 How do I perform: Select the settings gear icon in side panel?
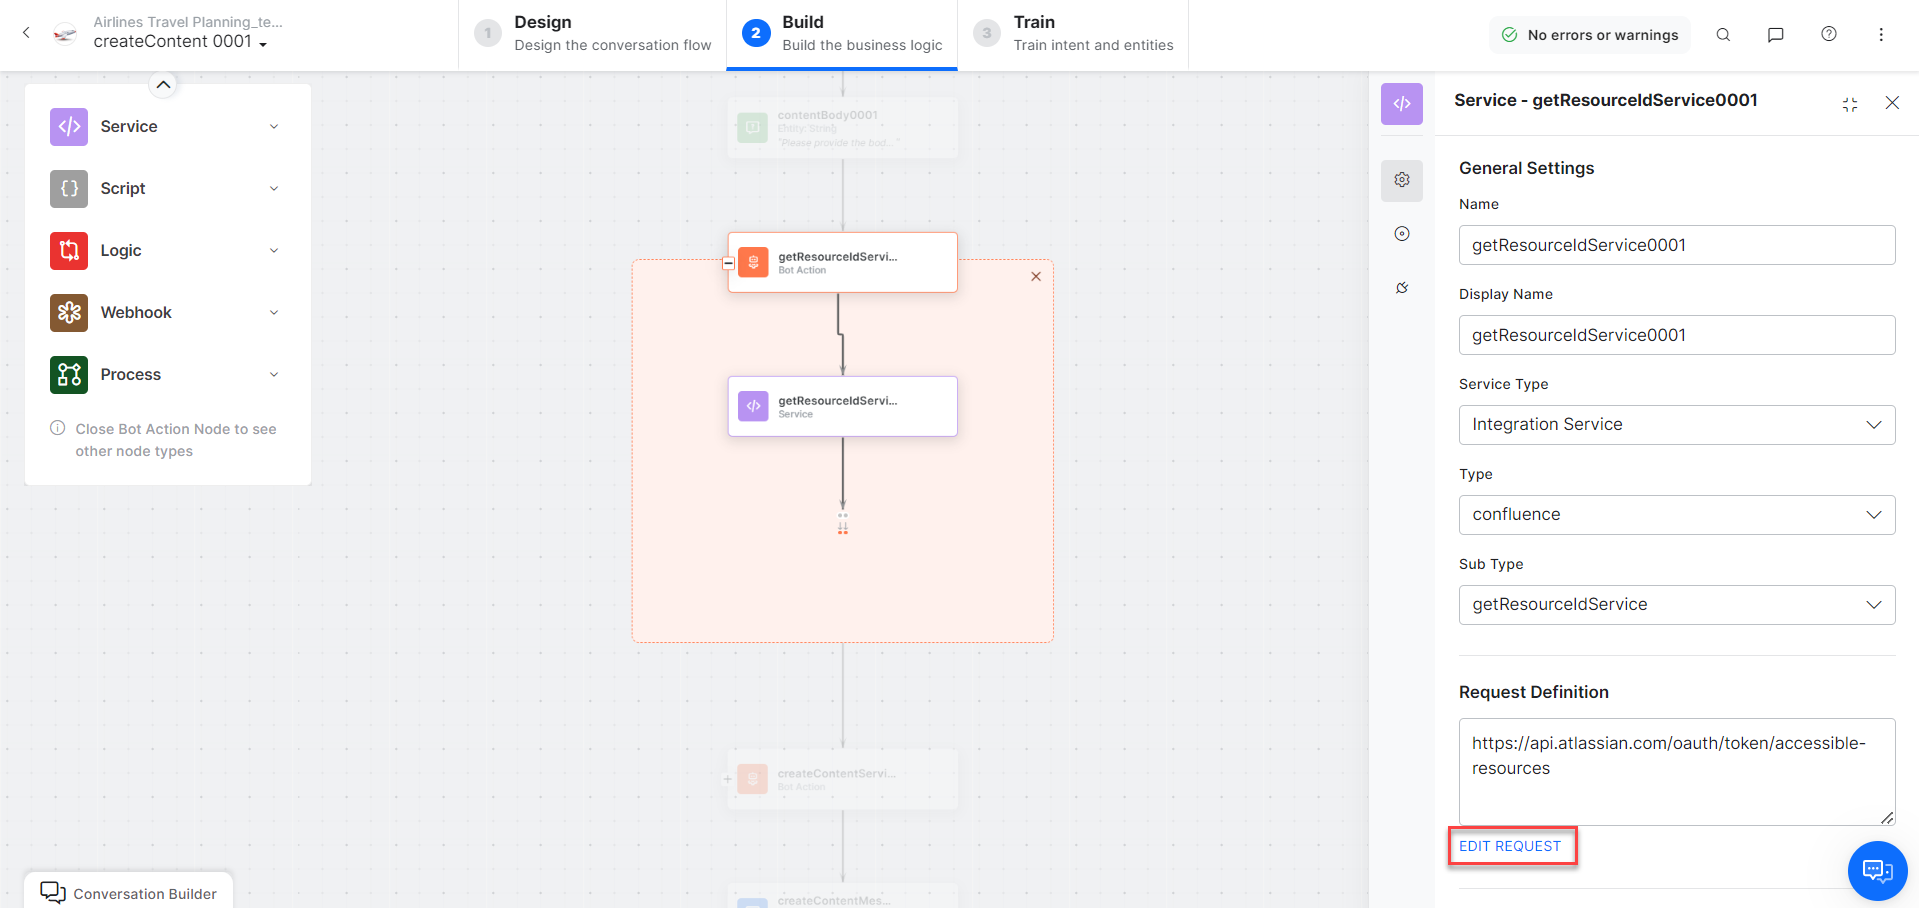tap(1402, 180)
